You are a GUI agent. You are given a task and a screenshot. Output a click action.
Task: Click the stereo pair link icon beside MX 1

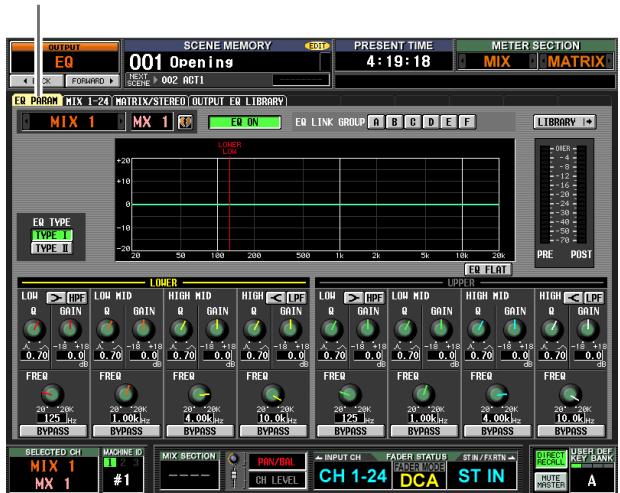(185, 122)
